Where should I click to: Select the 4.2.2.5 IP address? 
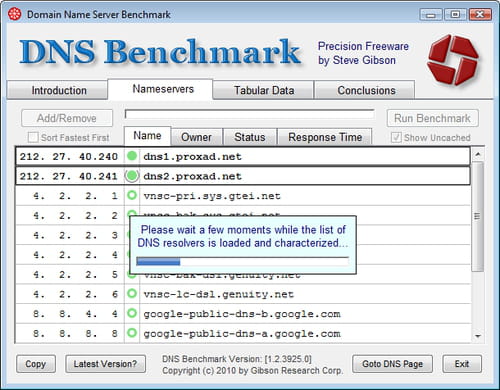[75, 275]
